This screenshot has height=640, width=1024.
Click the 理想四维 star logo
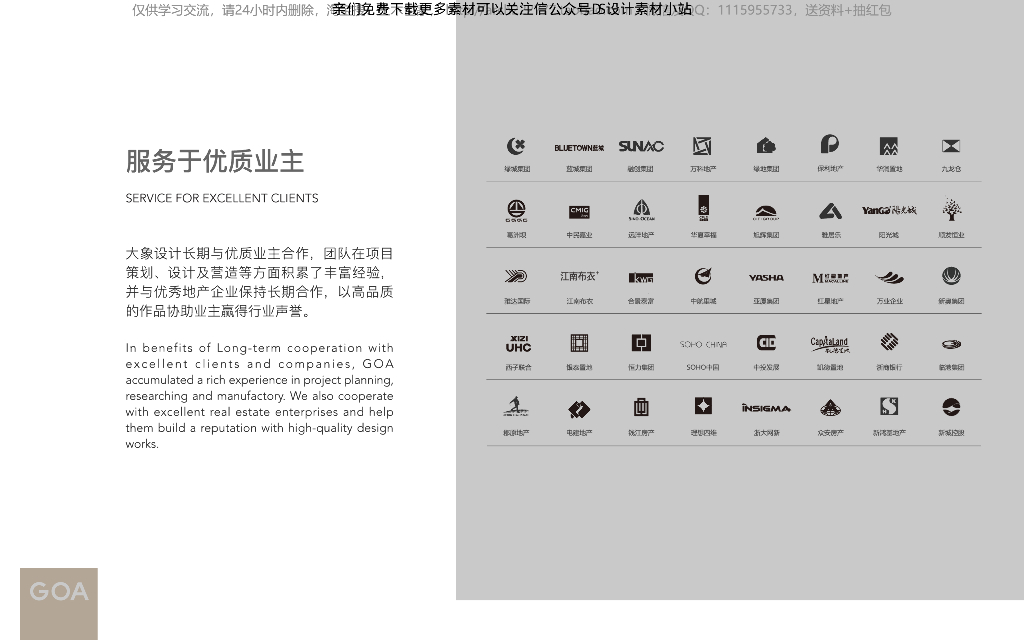703,406
